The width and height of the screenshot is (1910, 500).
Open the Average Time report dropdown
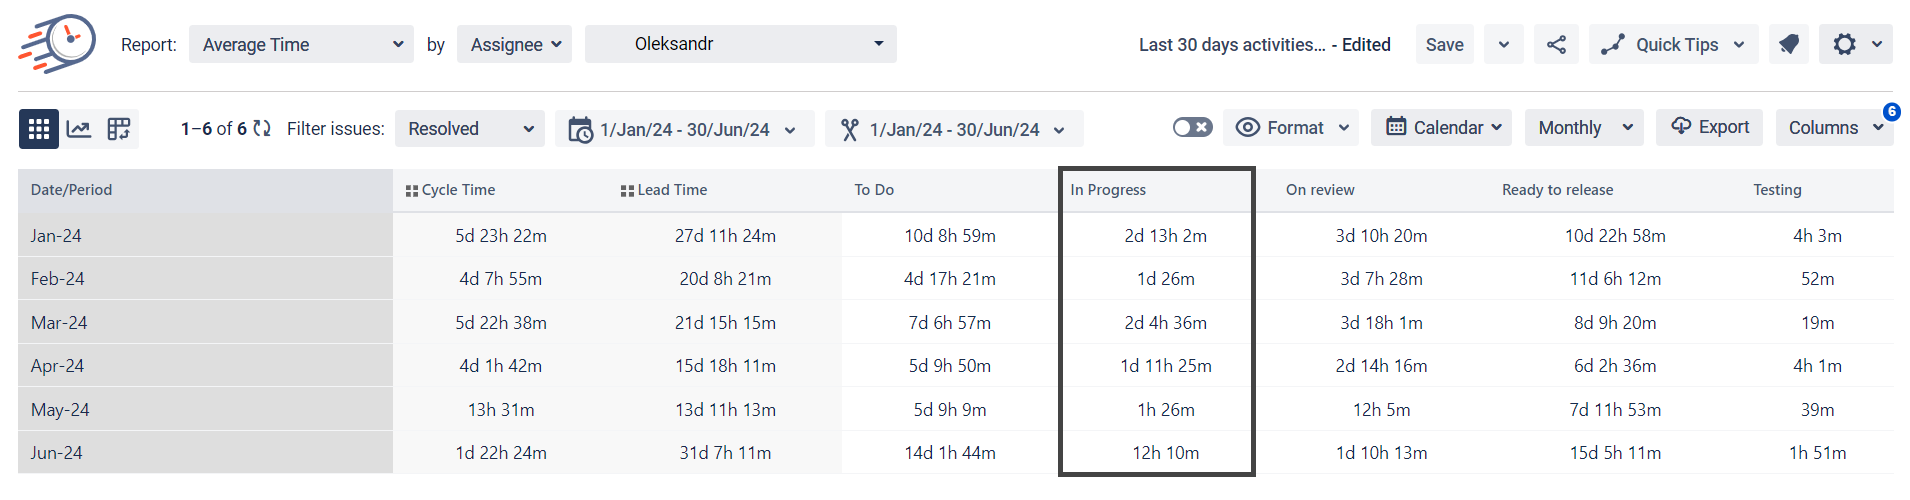point(301,45)
